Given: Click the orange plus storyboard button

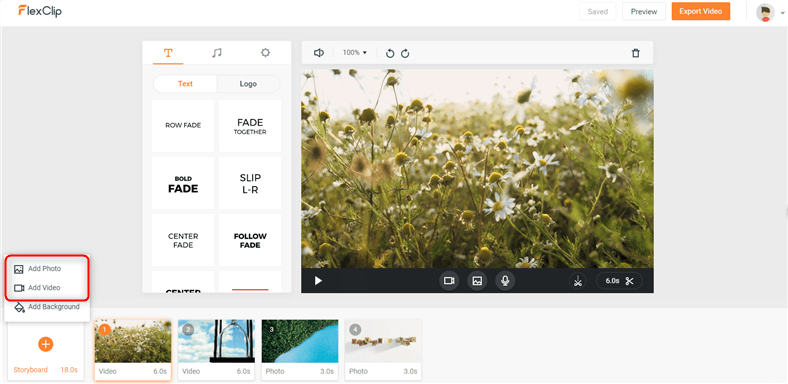Looking at the screenshot, I should click(x=46, y=344).
